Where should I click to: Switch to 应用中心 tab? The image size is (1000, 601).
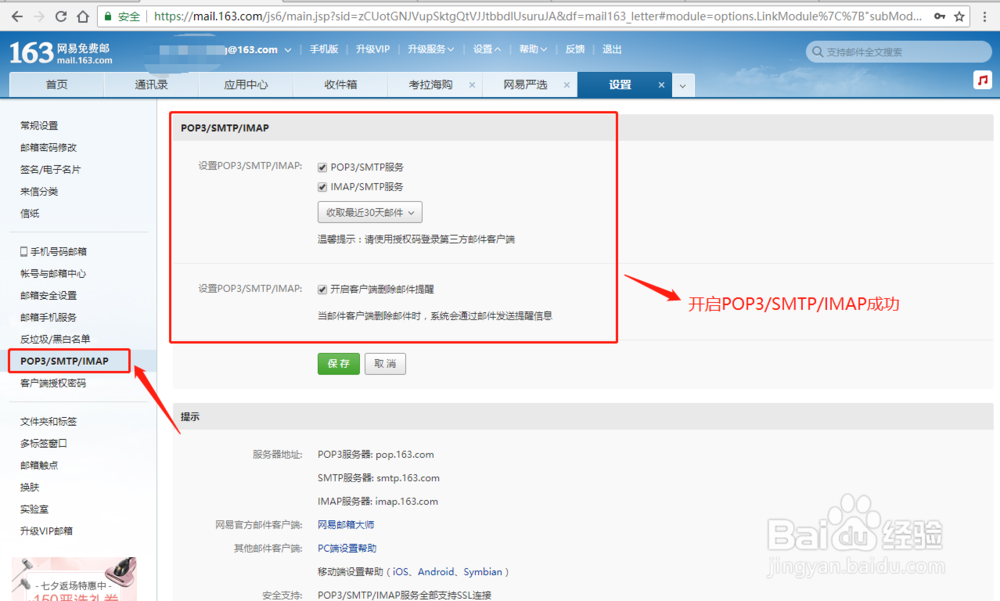click(x=246, y=85)
